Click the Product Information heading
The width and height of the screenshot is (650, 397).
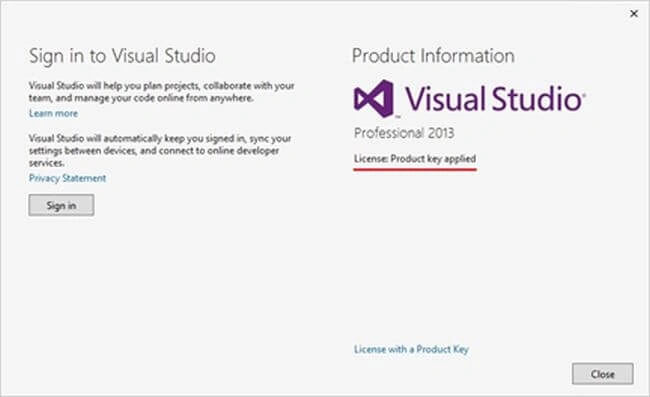pyautogui.click(x=433, y=56)
